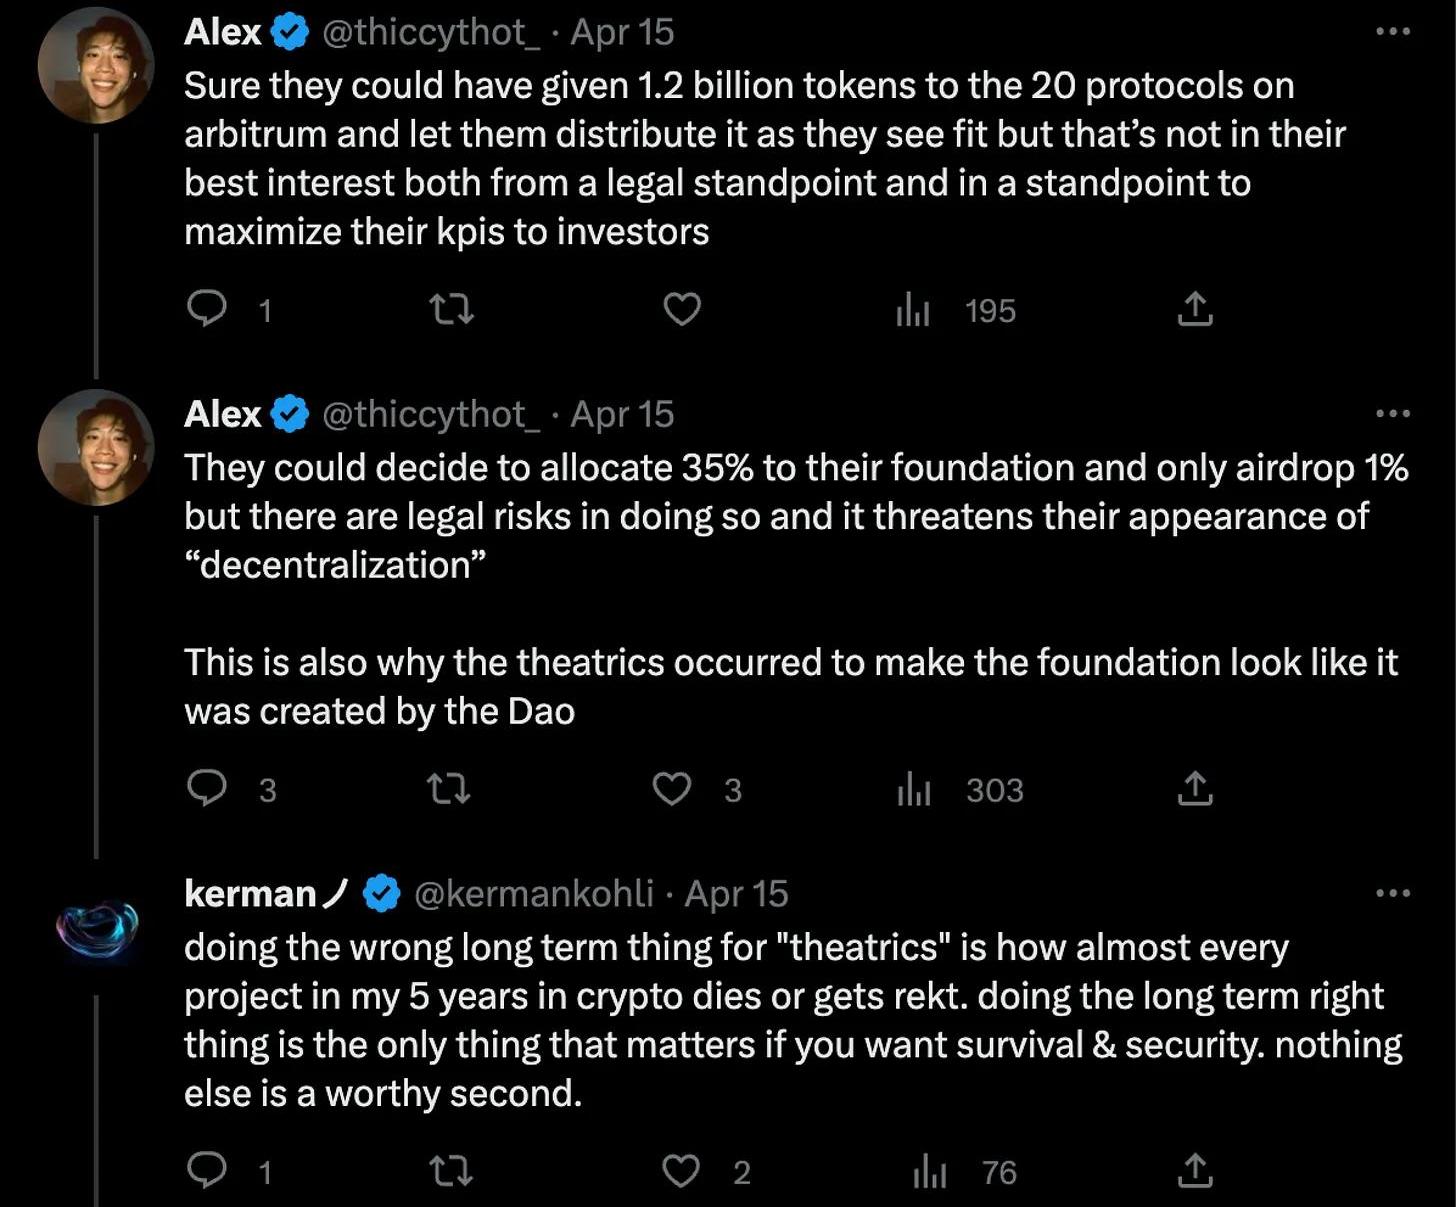This screenshot has height=1207, width=1456.
Task: Reply to Alex's 1.2 billion tokens tweet
Action: point(207,309)
